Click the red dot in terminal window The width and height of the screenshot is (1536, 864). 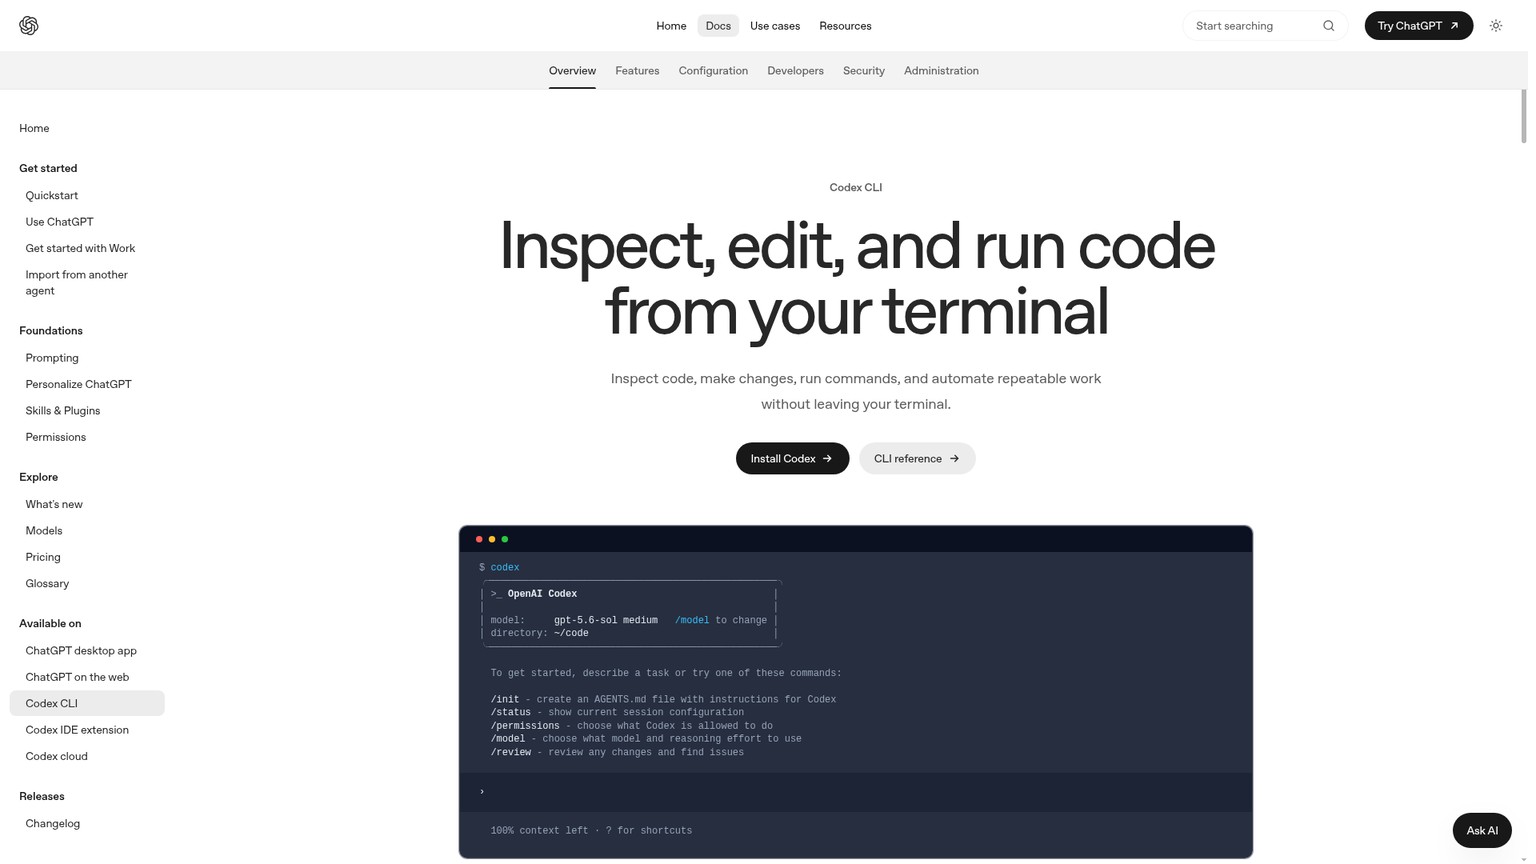point(479,539)
